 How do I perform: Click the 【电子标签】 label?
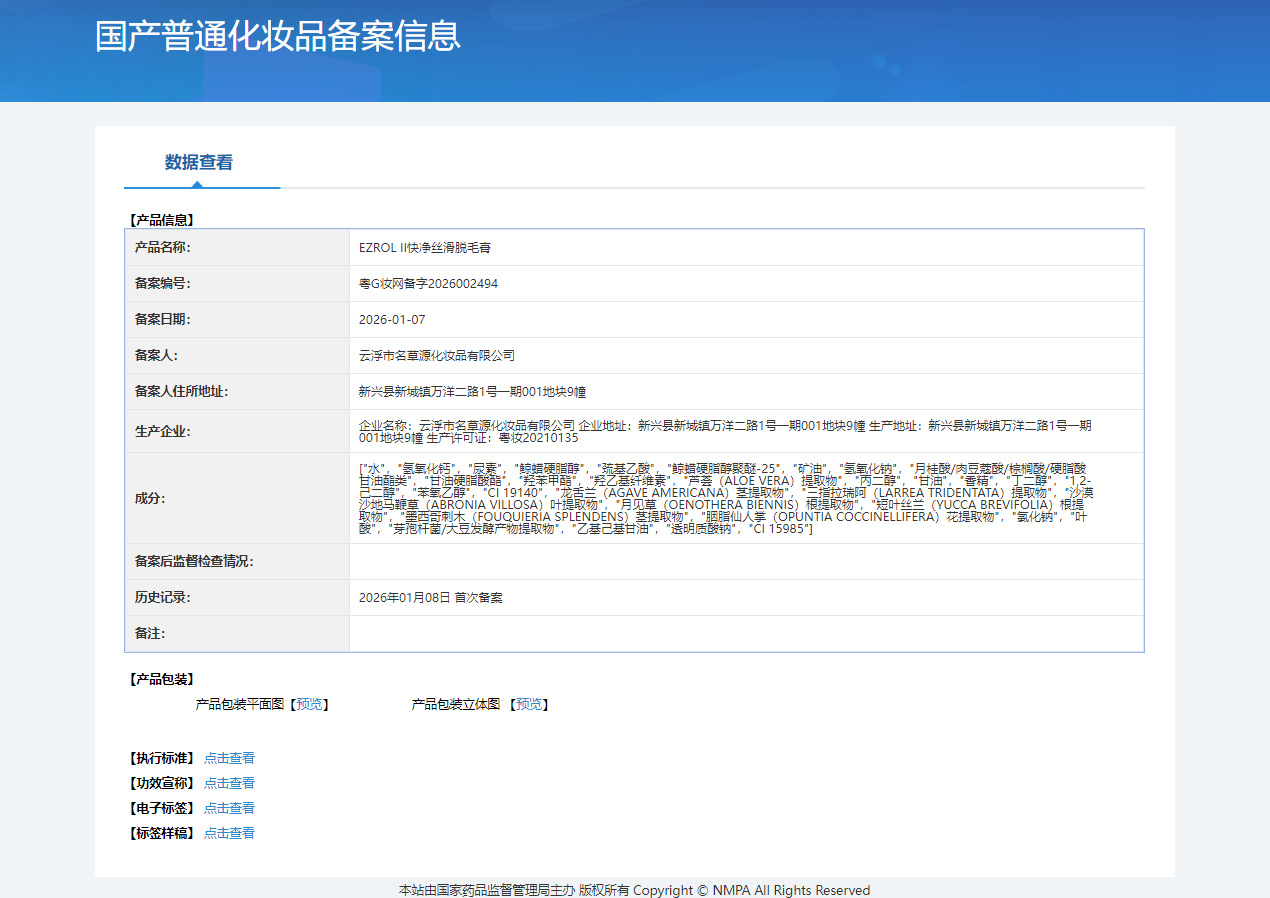[x=161, y=808]
